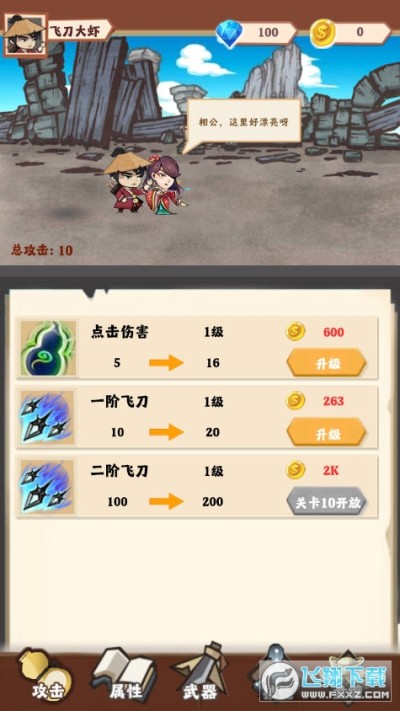Upgrade 点击伤害 with the 升级 button

[x=327, y=363]
